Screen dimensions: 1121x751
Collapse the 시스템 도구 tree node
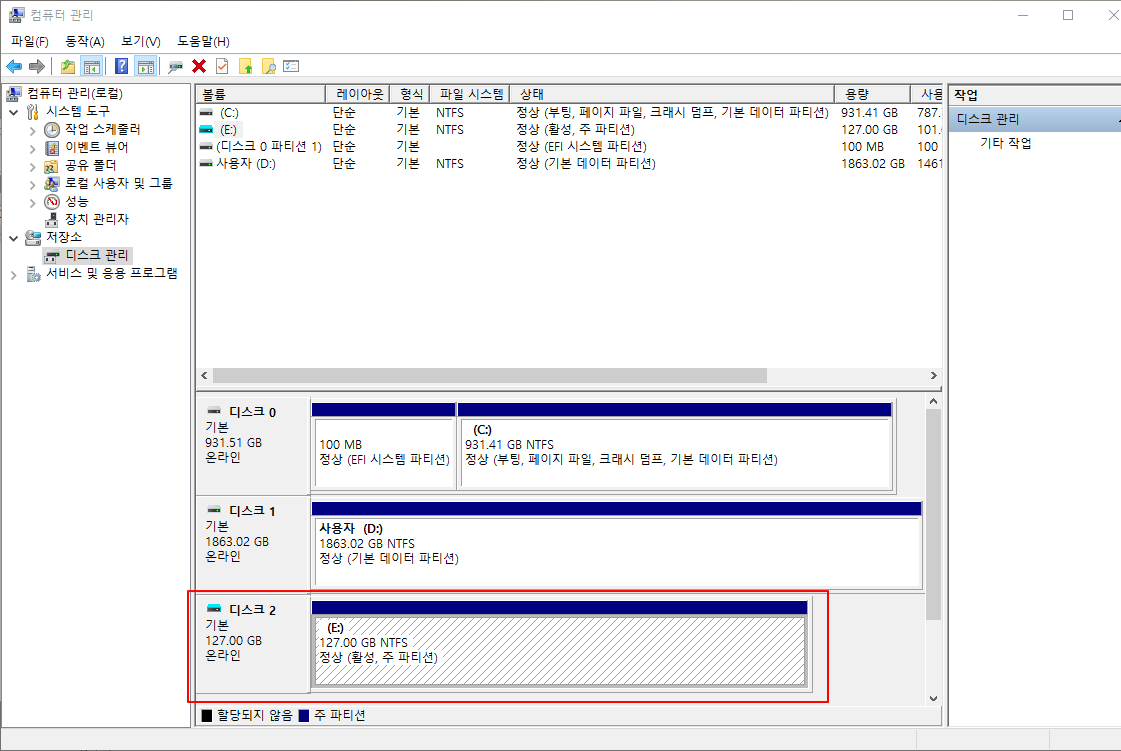[14, 112]
